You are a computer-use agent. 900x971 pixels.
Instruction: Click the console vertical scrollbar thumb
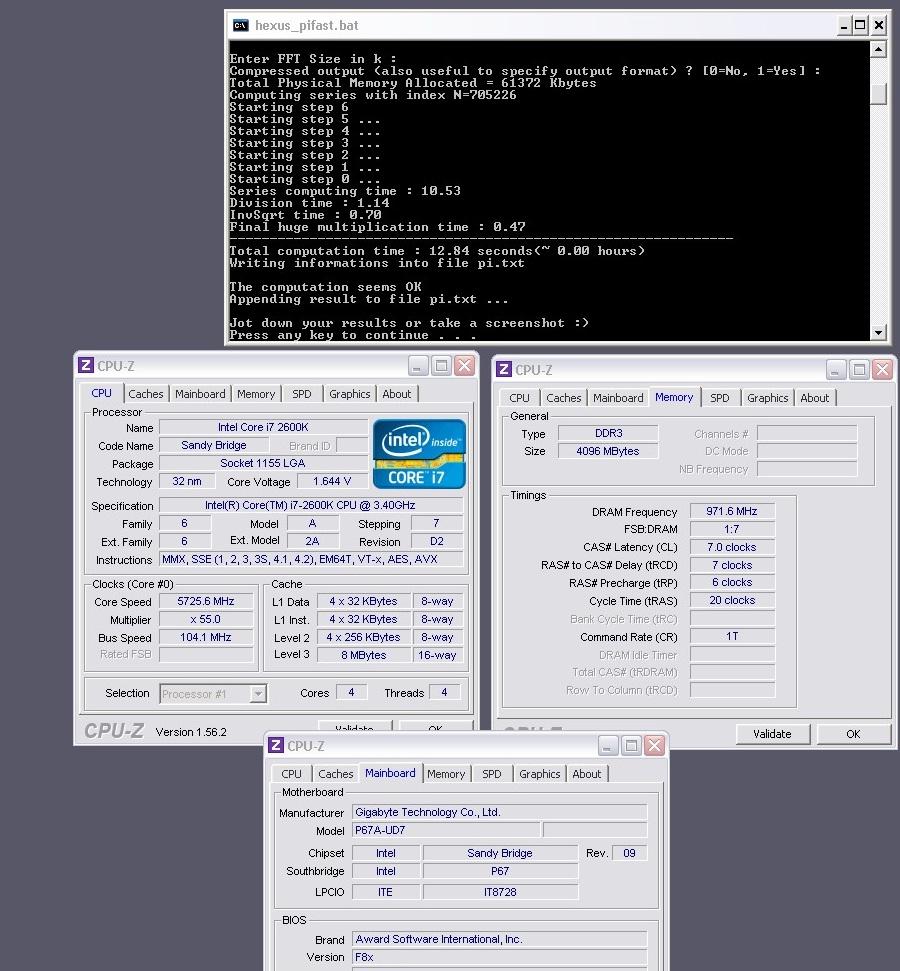[878, 93]
